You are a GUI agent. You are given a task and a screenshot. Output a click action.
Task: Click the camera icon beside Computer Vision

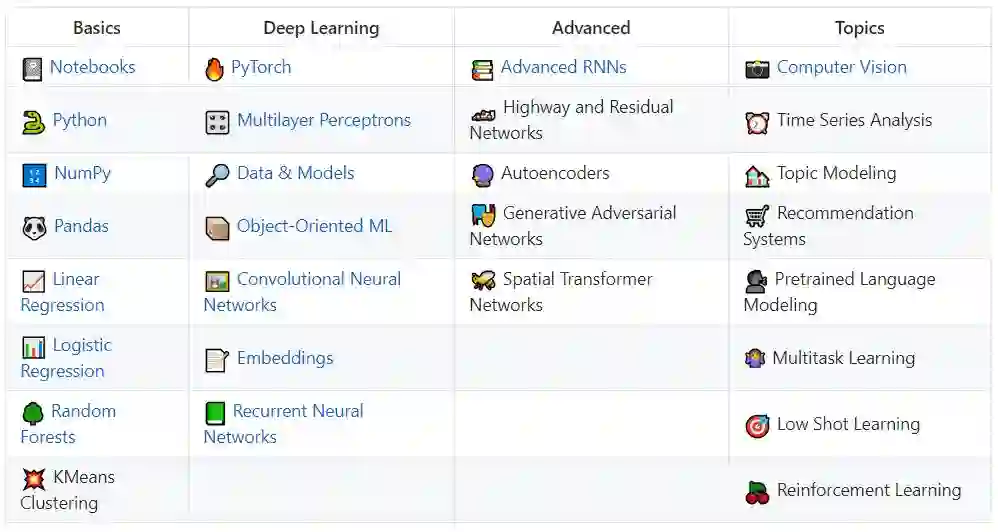coord(757,69)
